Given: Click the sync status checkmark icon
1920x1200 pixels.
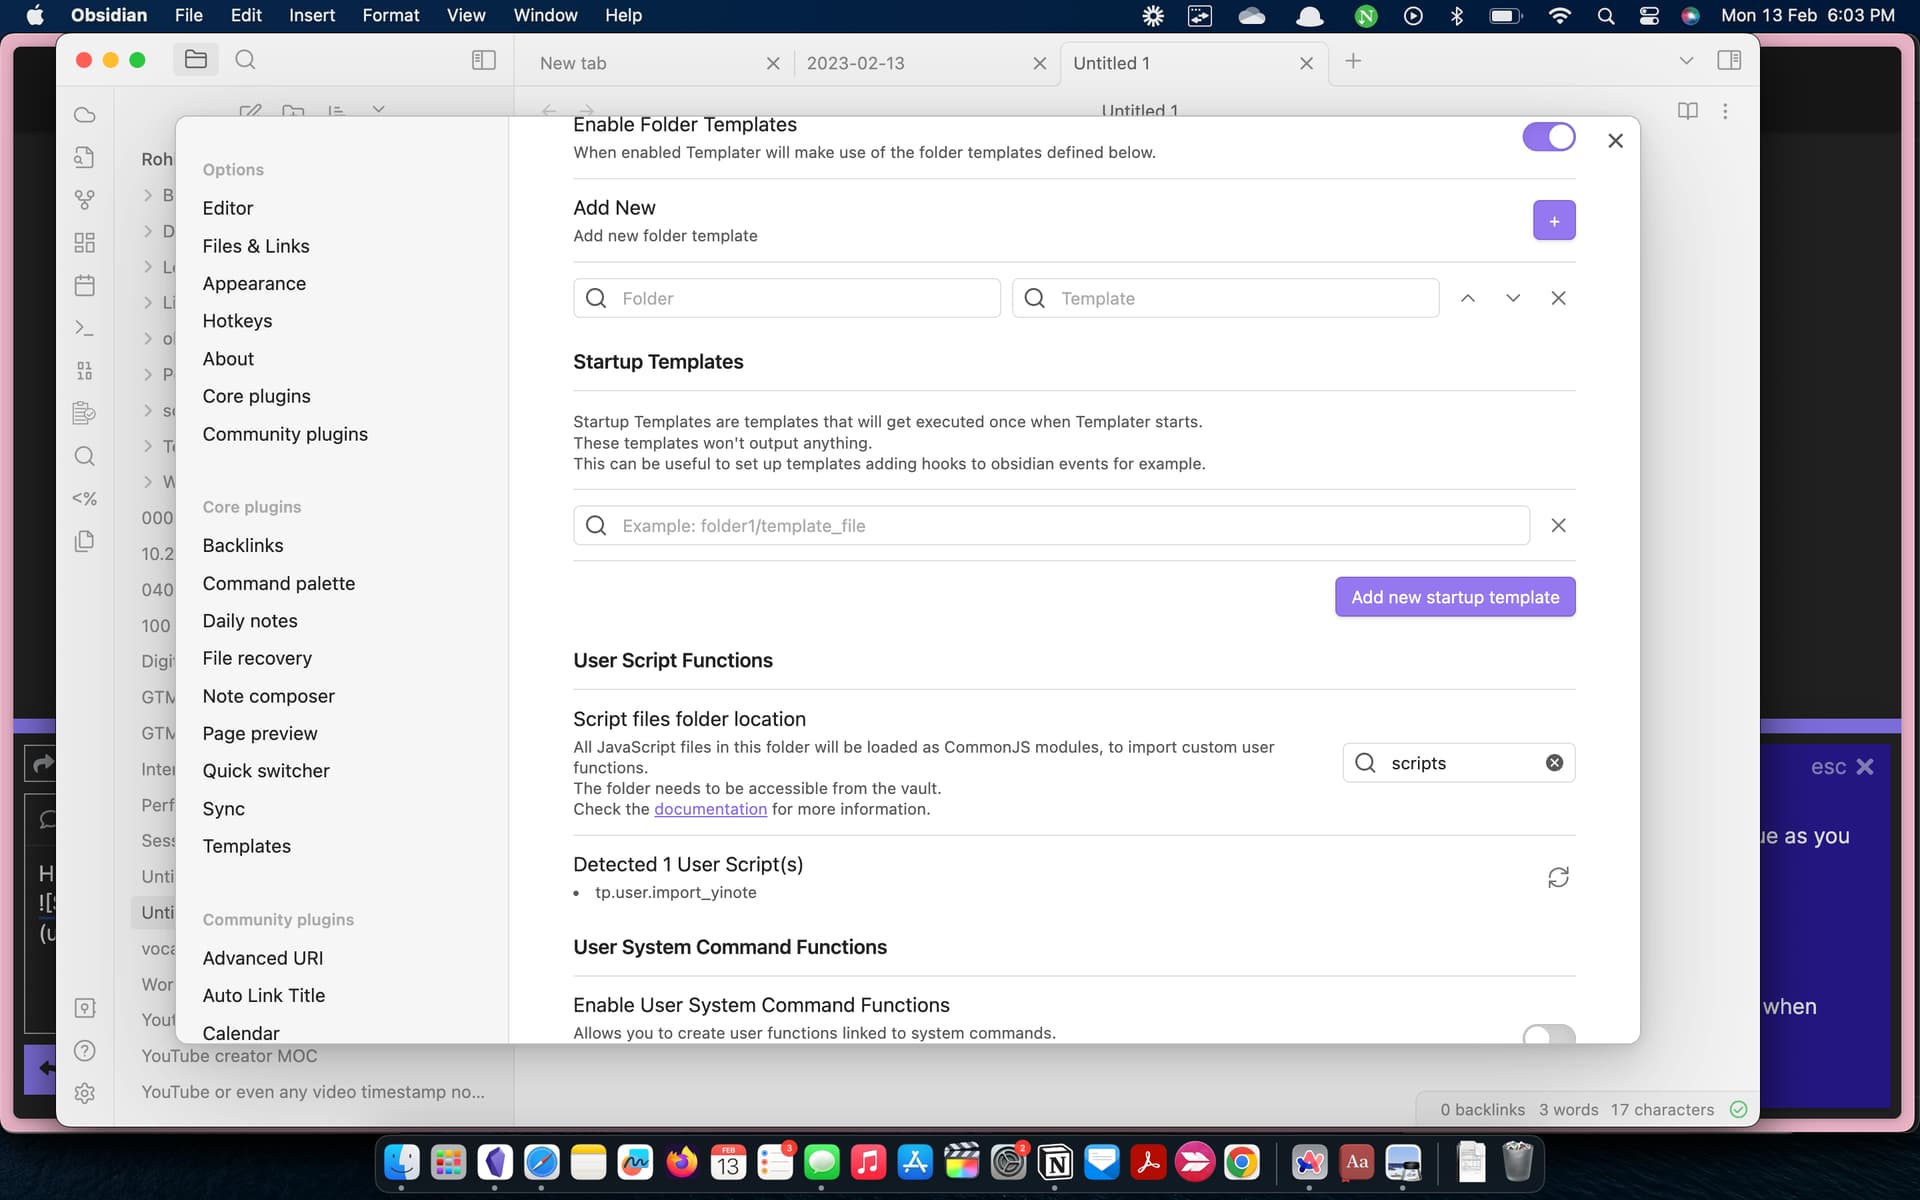Looking at the screenshot, I should [1738, 1109].
